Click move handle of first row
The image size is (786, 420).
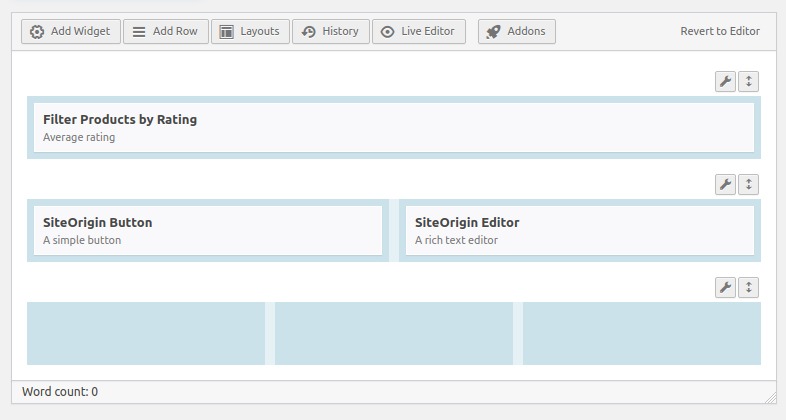pos(748,82)
